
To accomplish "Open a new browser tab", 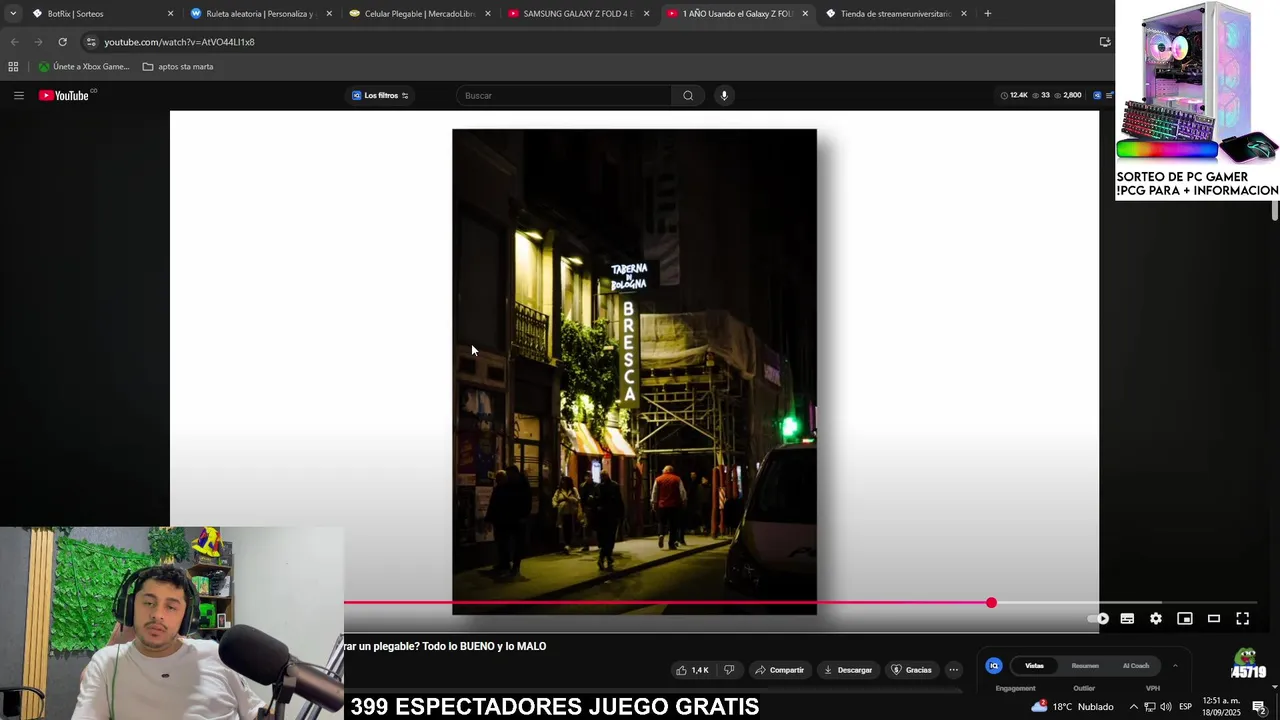I will [x=988, y=14].
